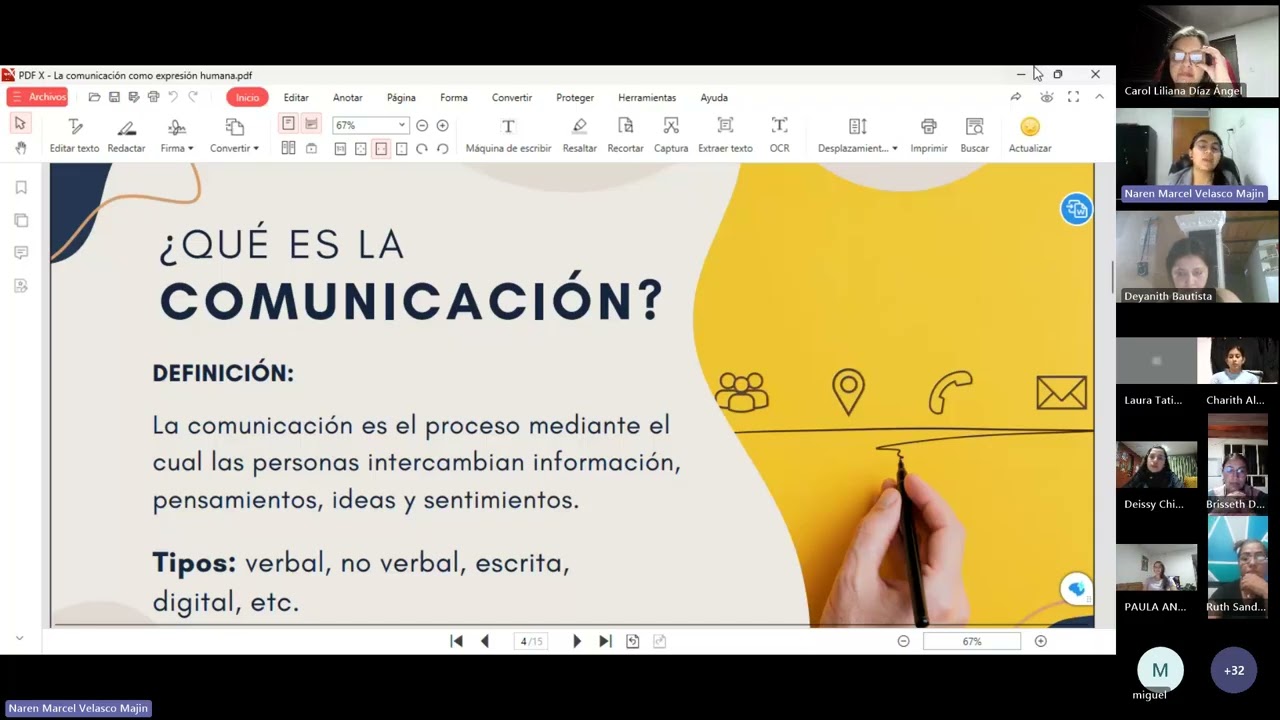Click the Editar texto tool

tap(75, 135)
